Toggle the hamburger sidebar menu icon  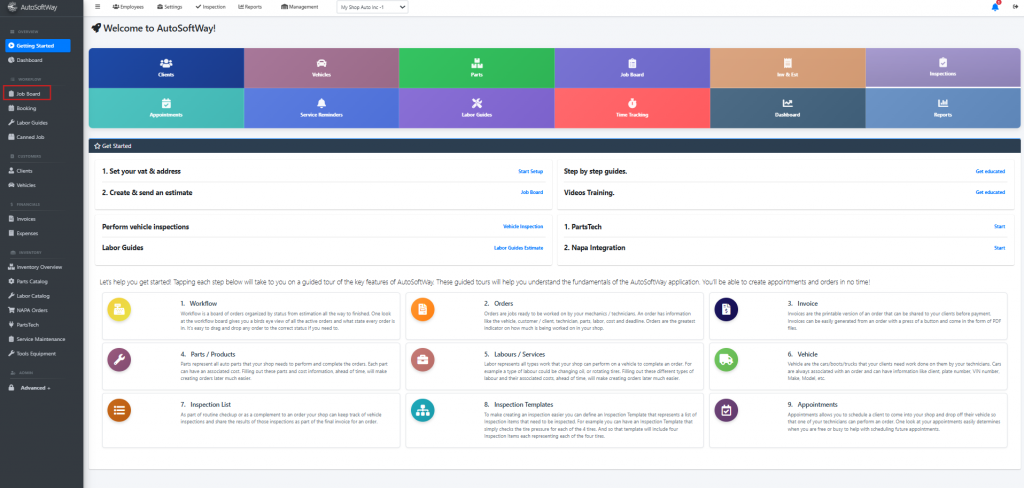97,7
